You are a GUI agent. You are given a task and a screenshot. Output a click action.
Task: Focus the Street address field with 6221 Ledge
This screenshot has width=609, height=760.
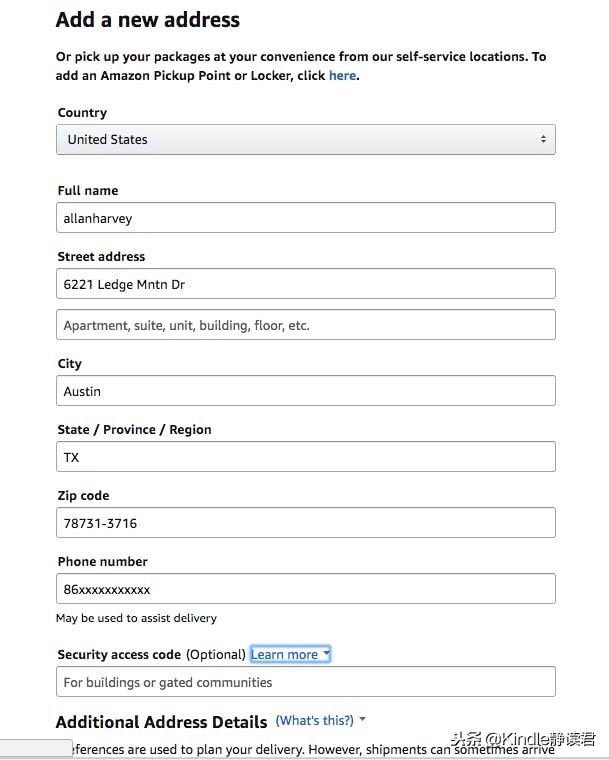305,284
